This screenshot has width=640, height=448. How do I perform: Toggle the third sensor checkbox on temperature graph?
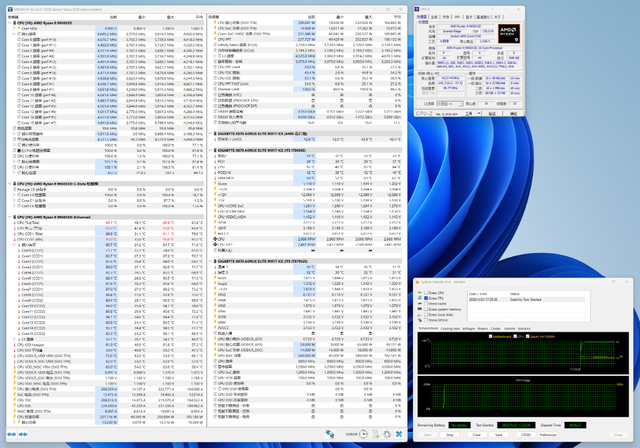528,336
